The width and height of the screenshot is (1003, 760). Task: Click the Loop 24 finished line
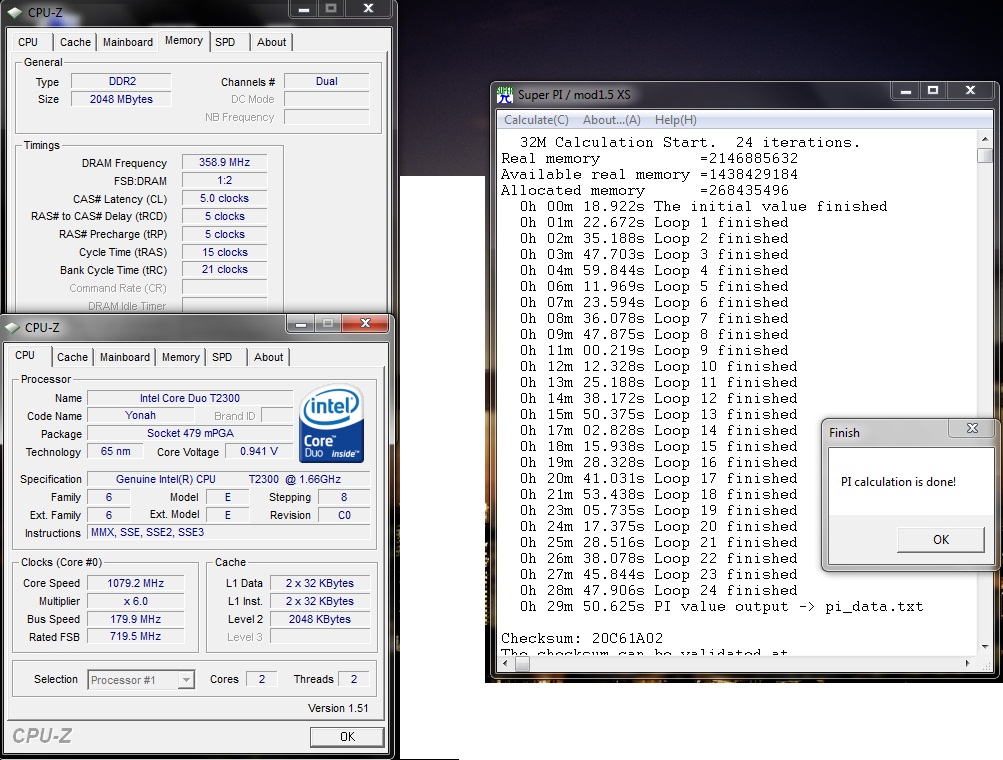coord(658,590)
